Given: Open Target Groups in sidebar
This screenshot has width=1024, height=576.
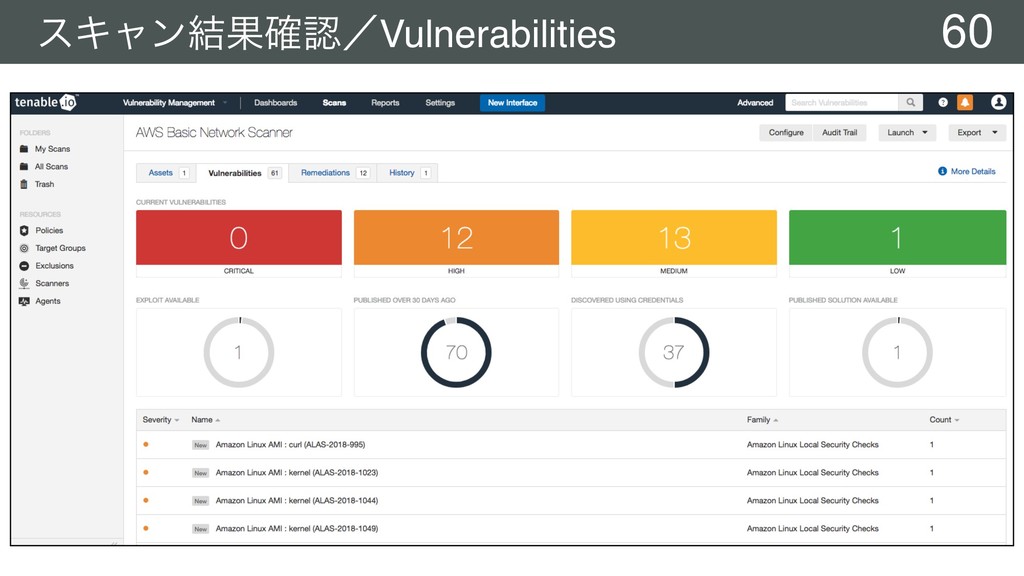Looking at the screenshot, I should point(60,248).
